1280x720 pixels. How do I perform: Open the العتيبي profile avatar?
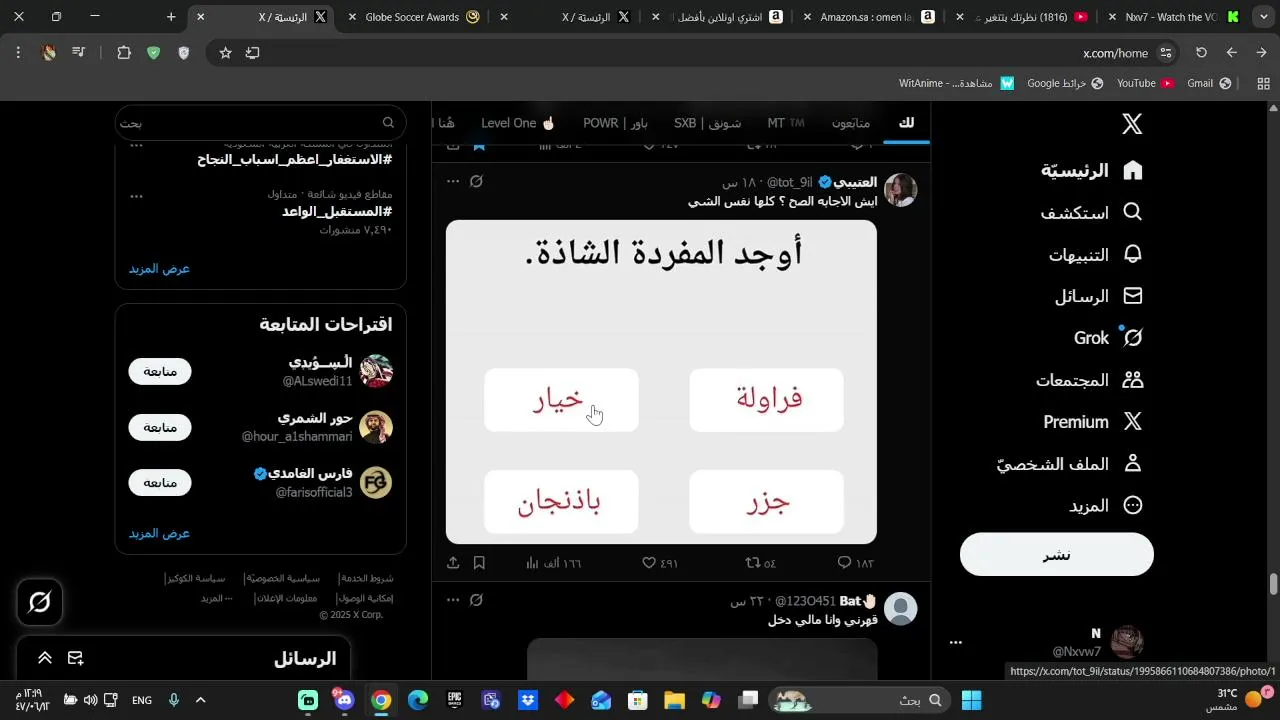click(x=901, y=190)
